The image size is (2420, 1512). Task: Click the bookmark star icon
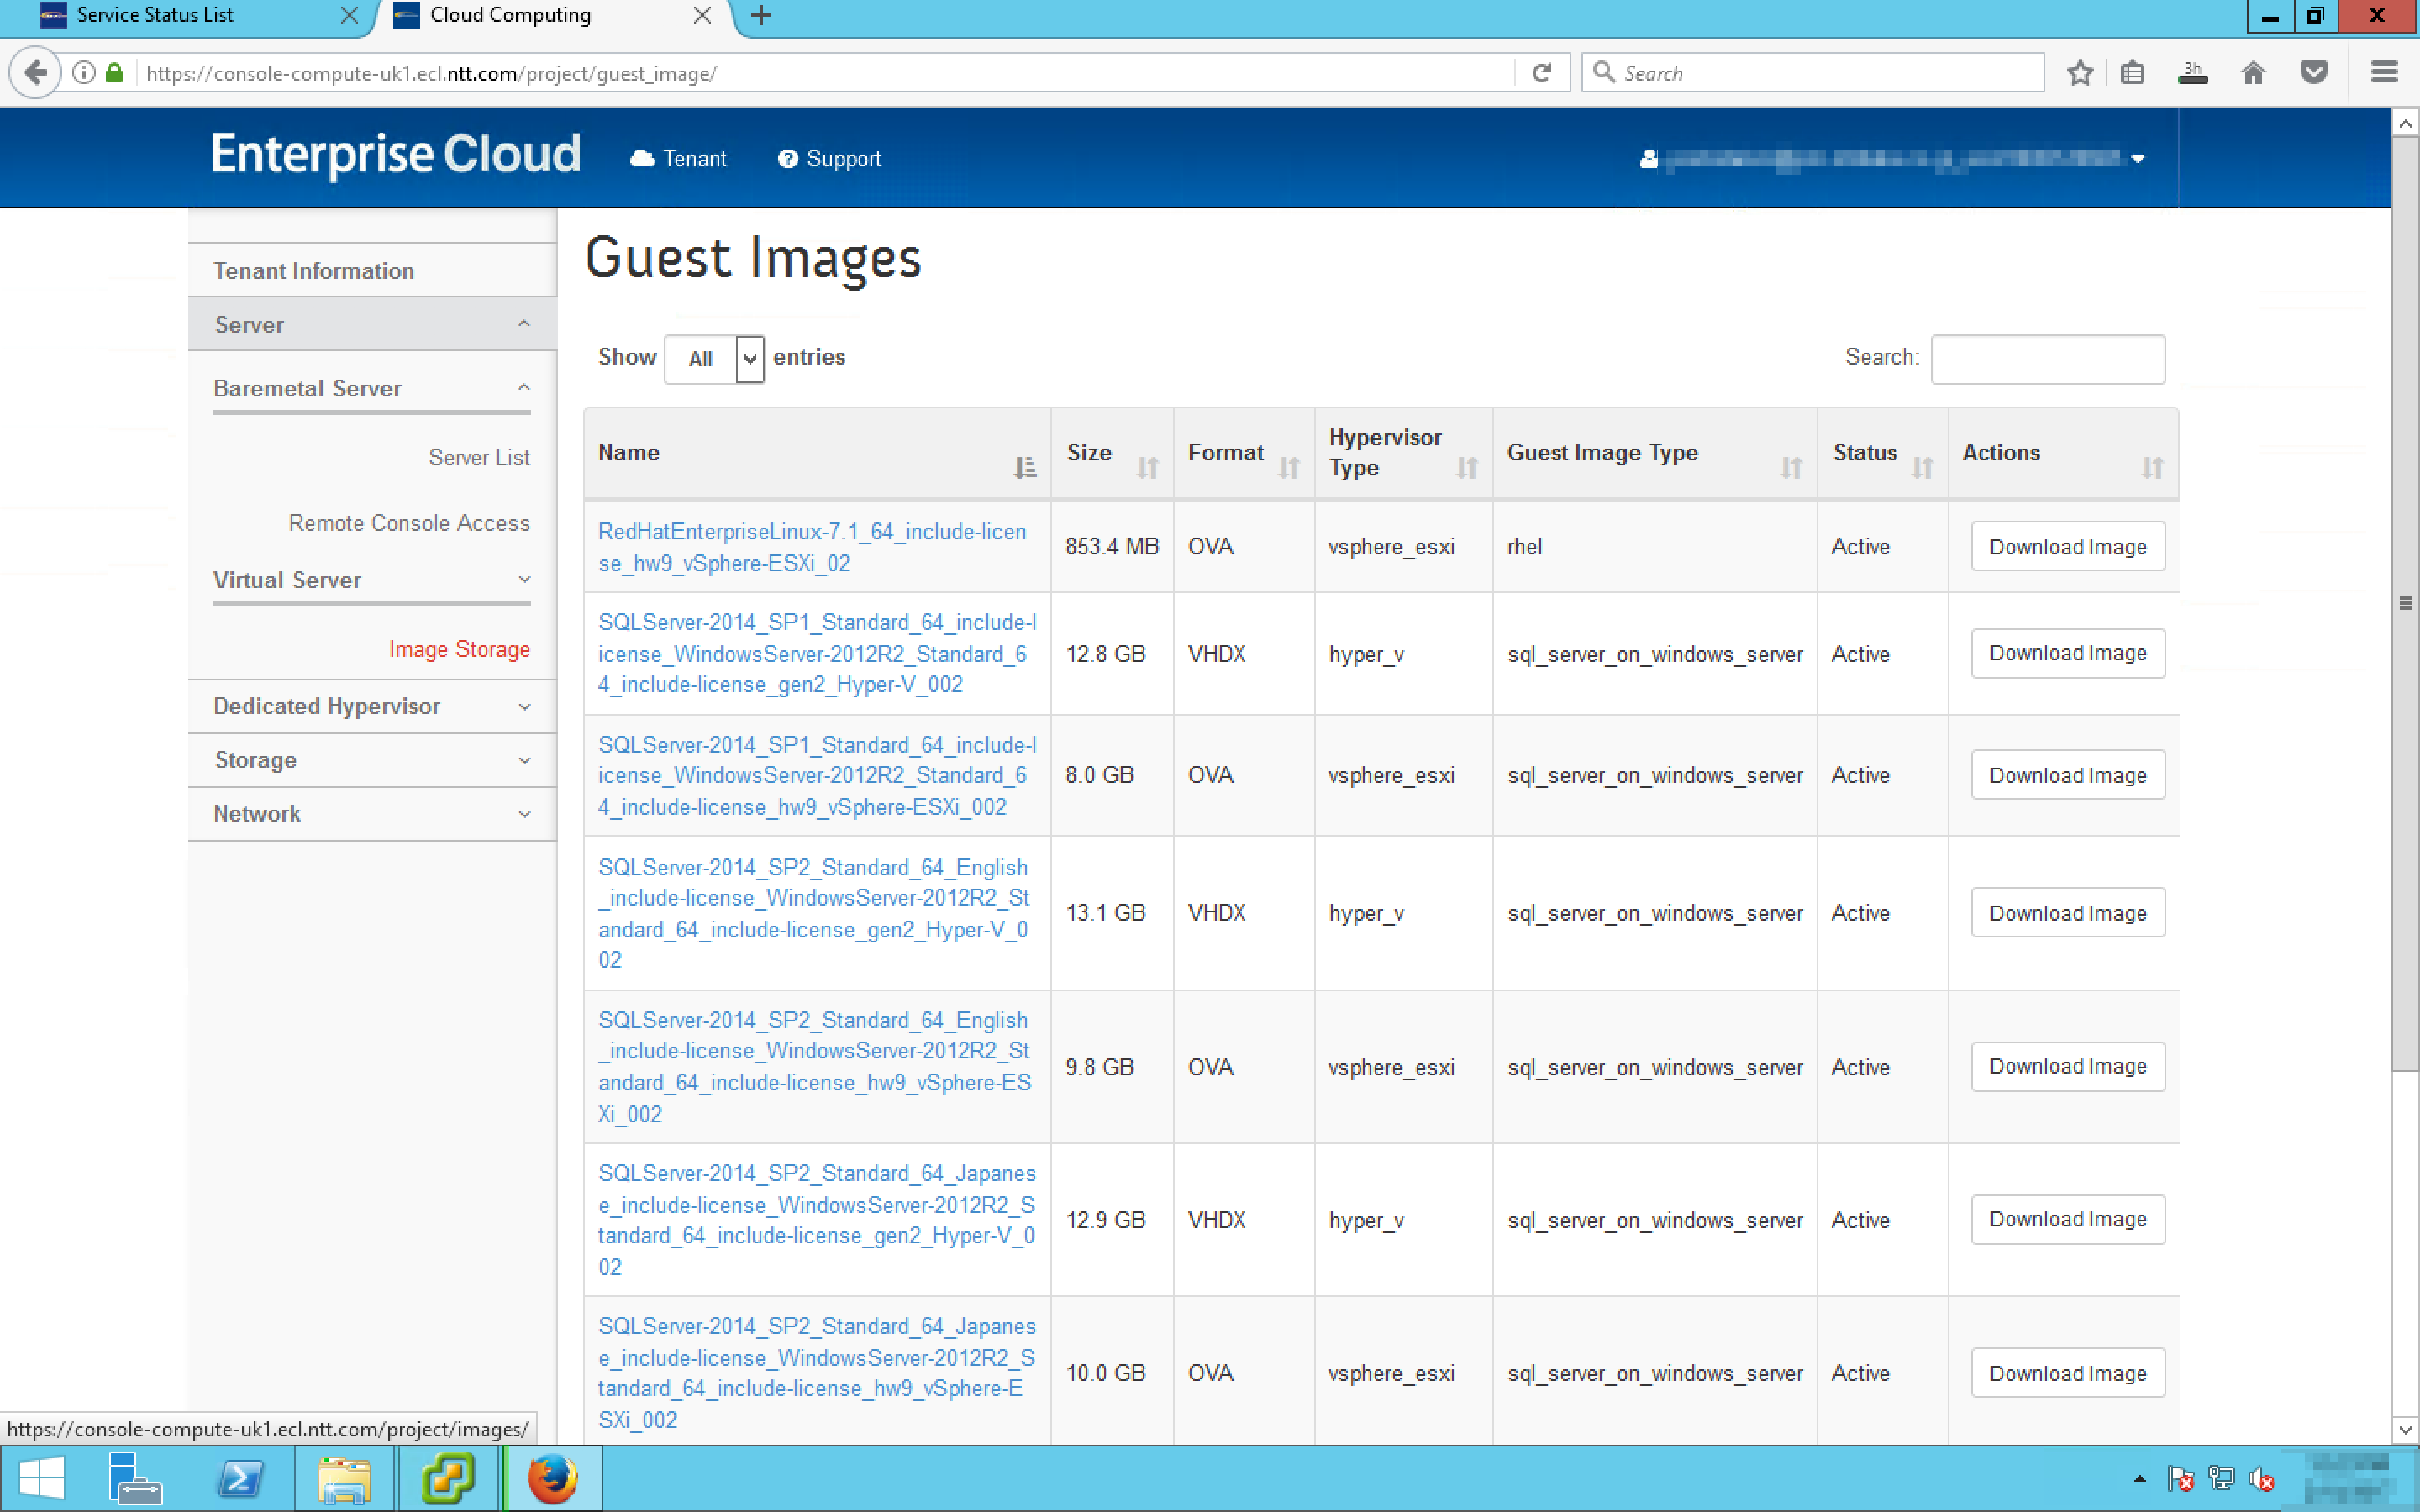2080,73
